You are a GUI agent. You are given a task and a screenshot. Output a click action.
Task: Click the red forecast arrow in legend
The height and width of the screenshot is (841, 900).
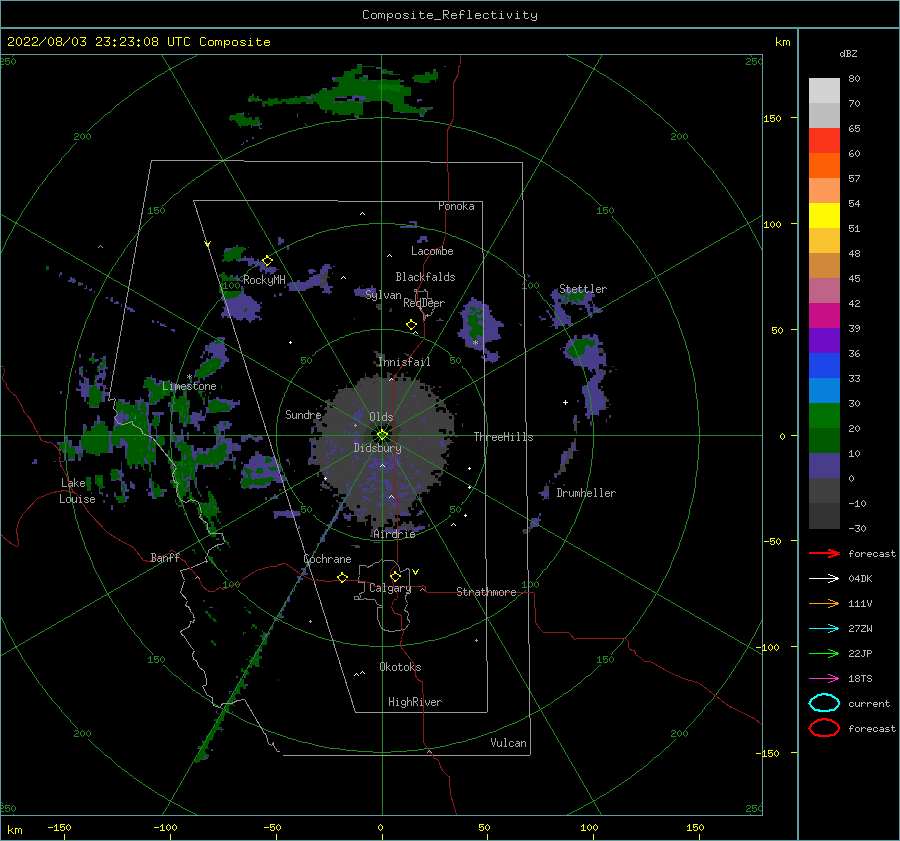tap(824, 553)
